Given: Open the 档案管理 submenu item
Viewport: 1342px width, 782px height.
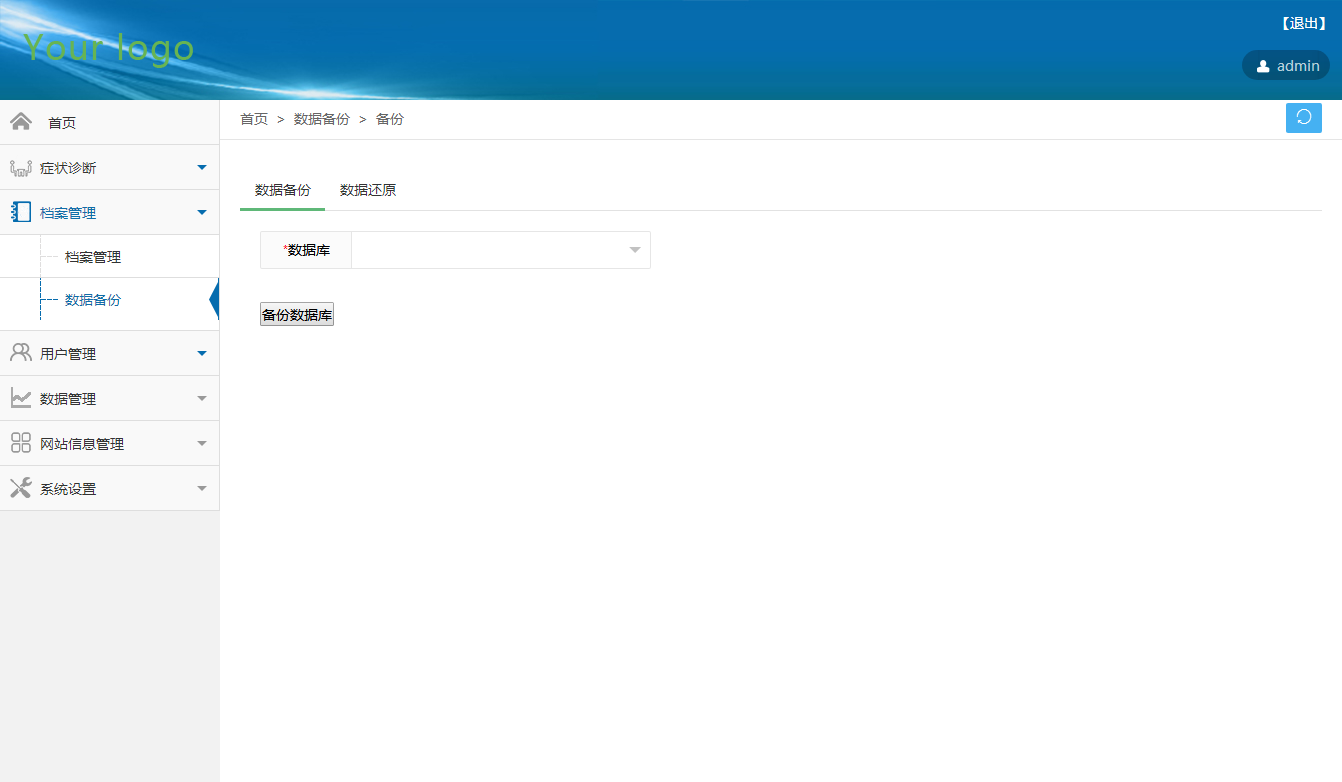Looking at the screenshot, I should 93,257.
